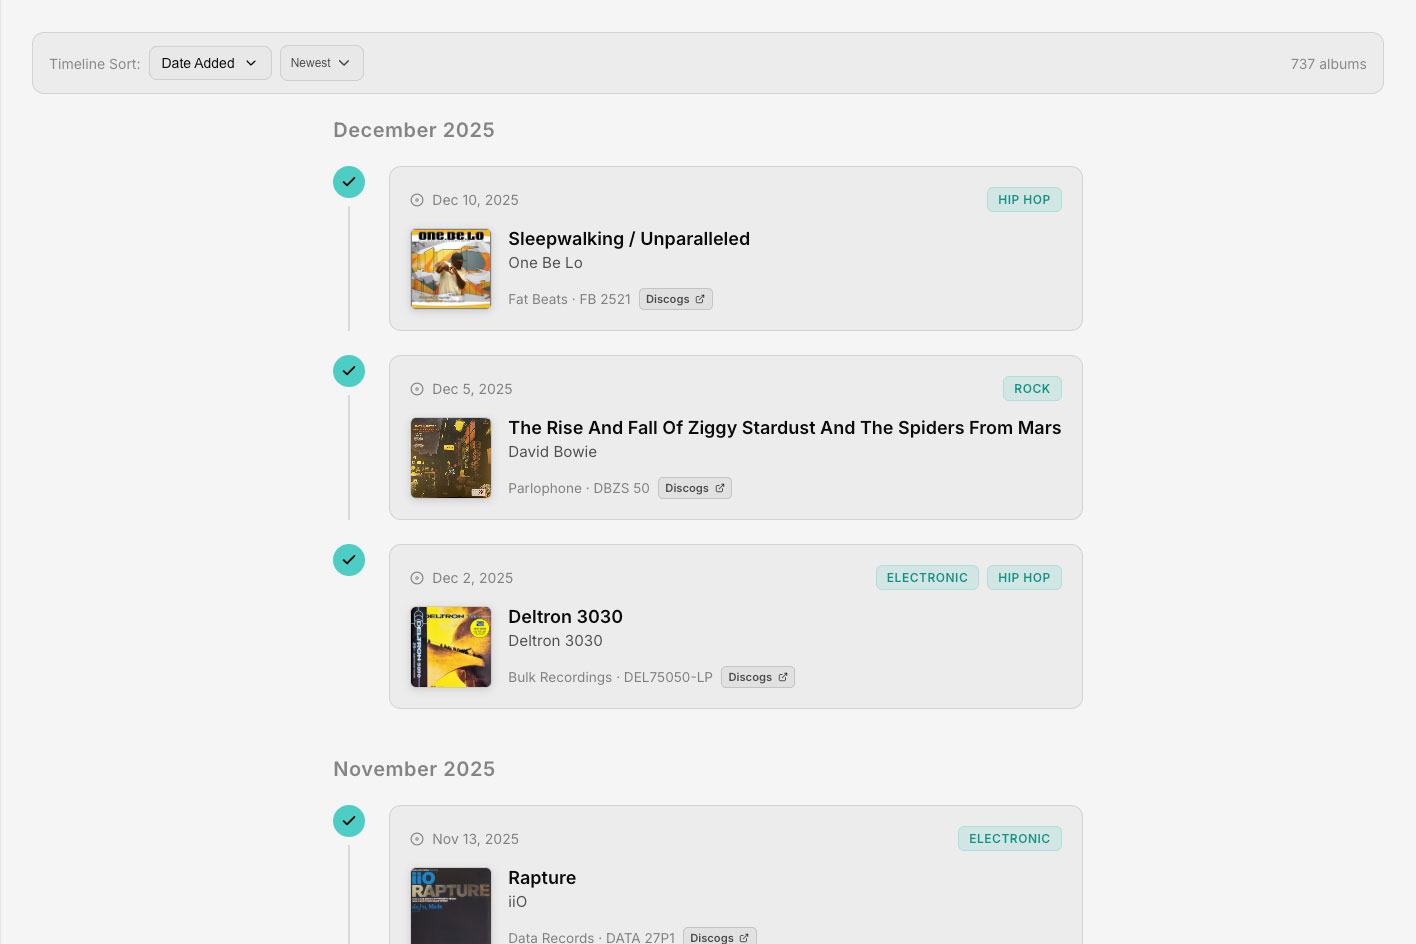
Task: Select the Hip Hop tag on Sleepwalking card
Action: 1023,200
